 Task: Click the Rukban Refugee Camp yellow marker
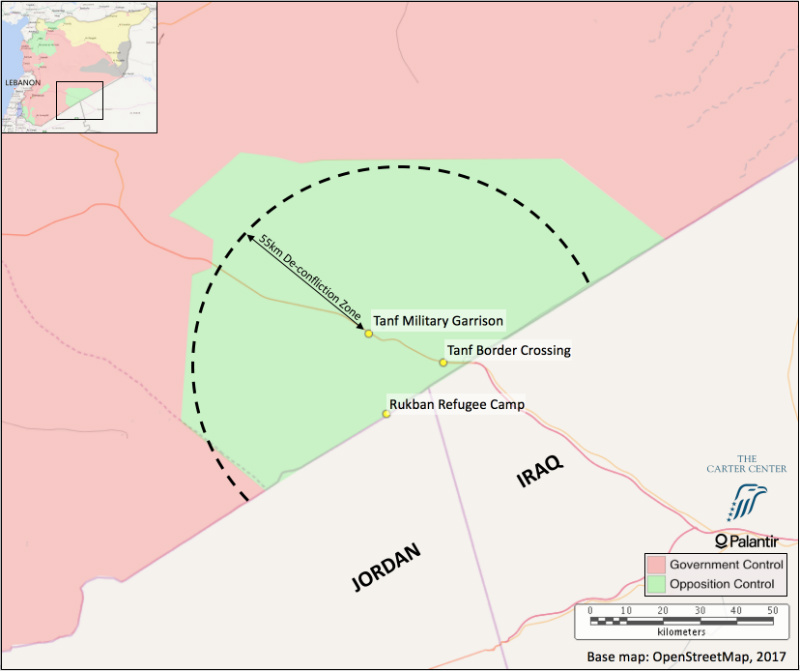click(386, 413)
